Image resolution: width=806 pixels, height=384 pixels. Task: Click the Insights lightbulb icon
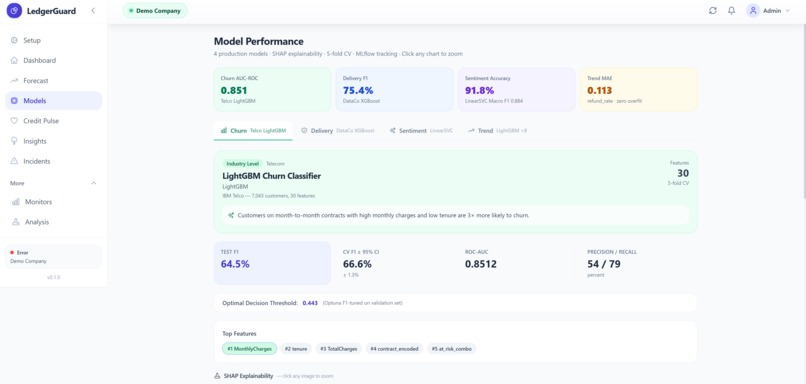(14, 141)
